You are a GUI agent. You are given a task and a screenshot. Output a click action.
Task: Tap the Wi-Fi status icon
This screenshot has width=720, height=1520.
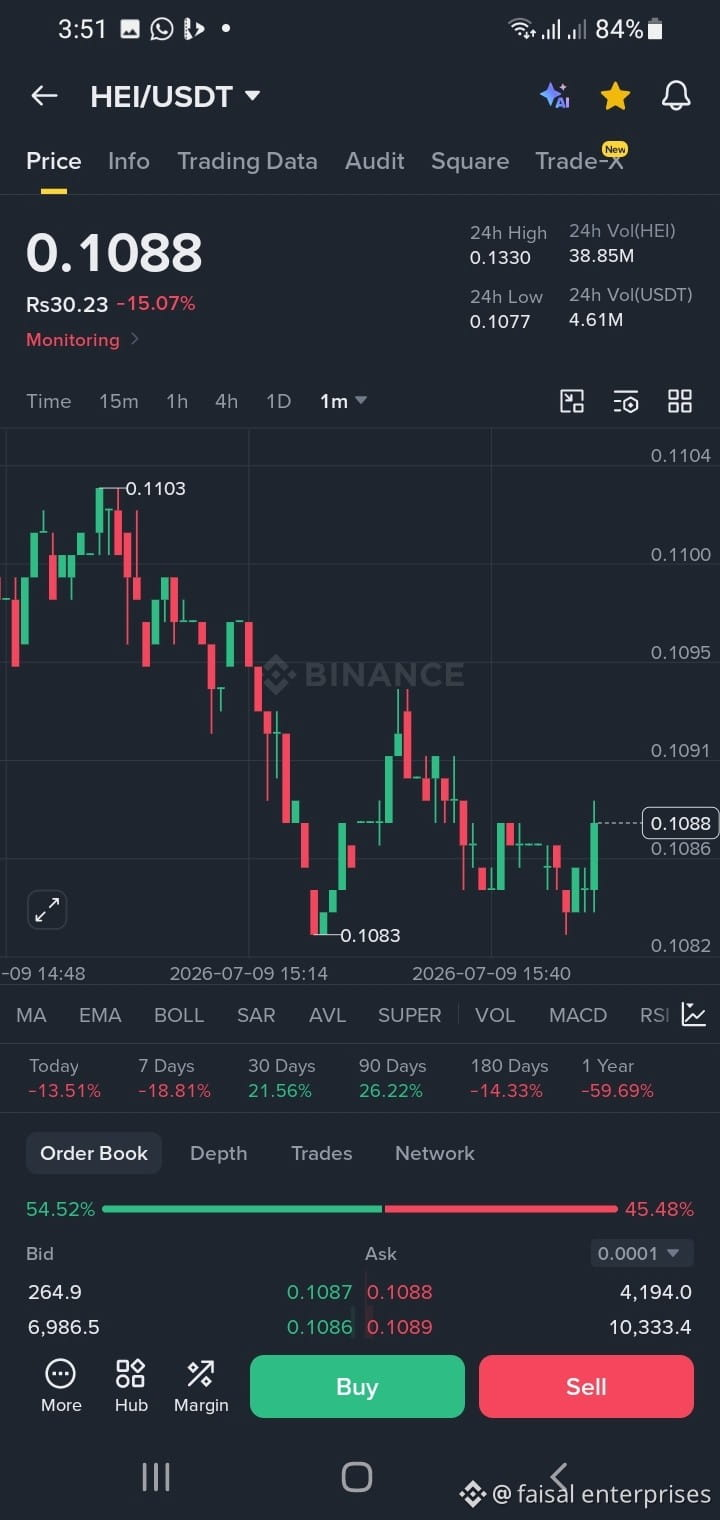(x=521, y=29)
